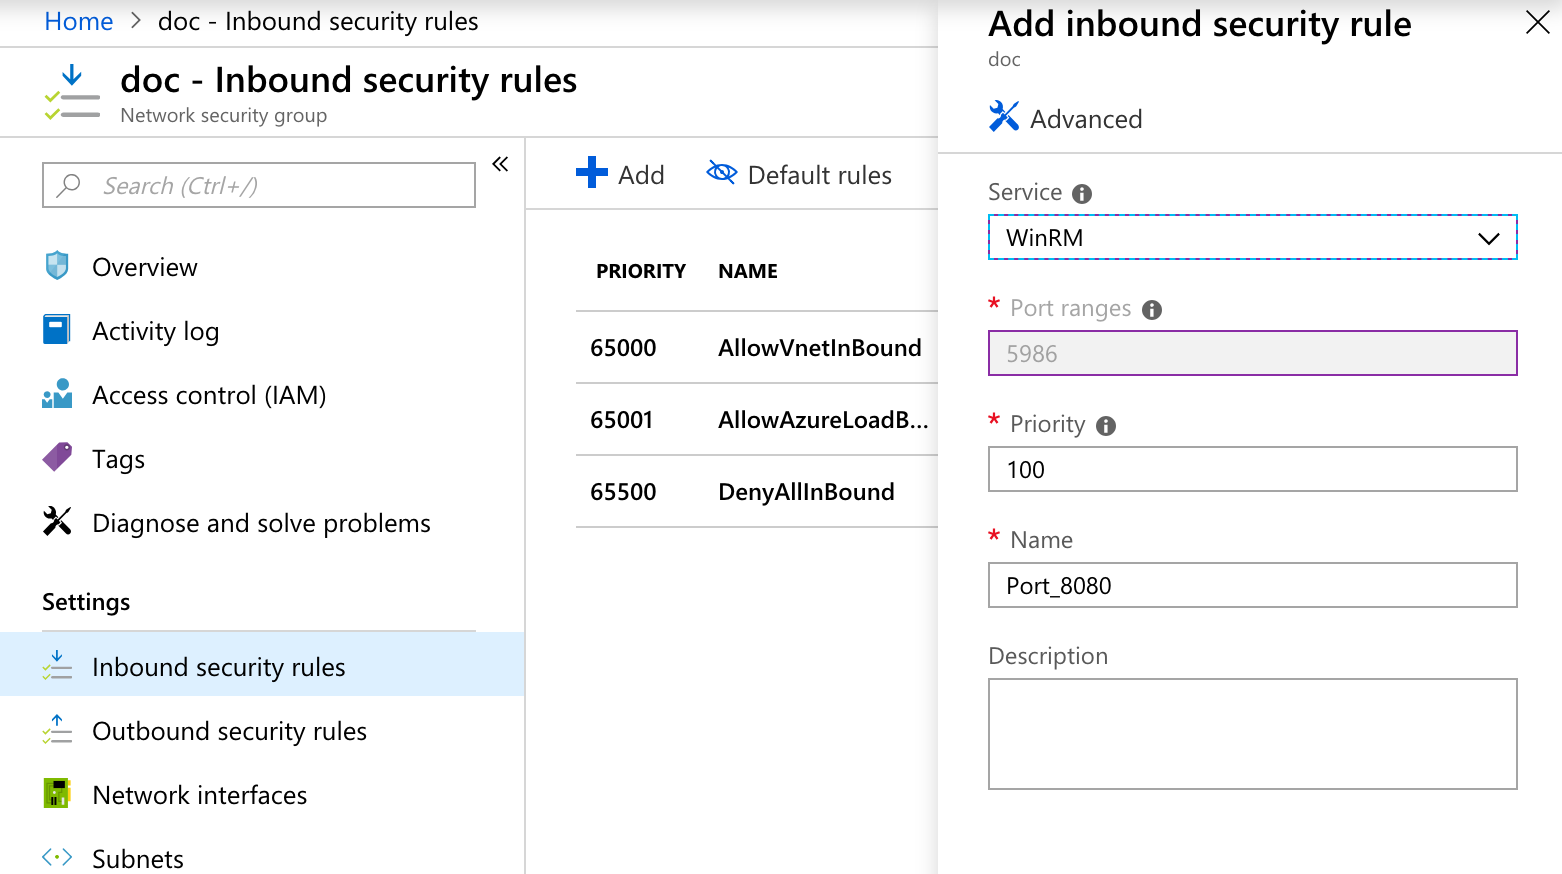Click the blue plus Add icon
This screenshot has height=874, width=1562.
[592, 172]
